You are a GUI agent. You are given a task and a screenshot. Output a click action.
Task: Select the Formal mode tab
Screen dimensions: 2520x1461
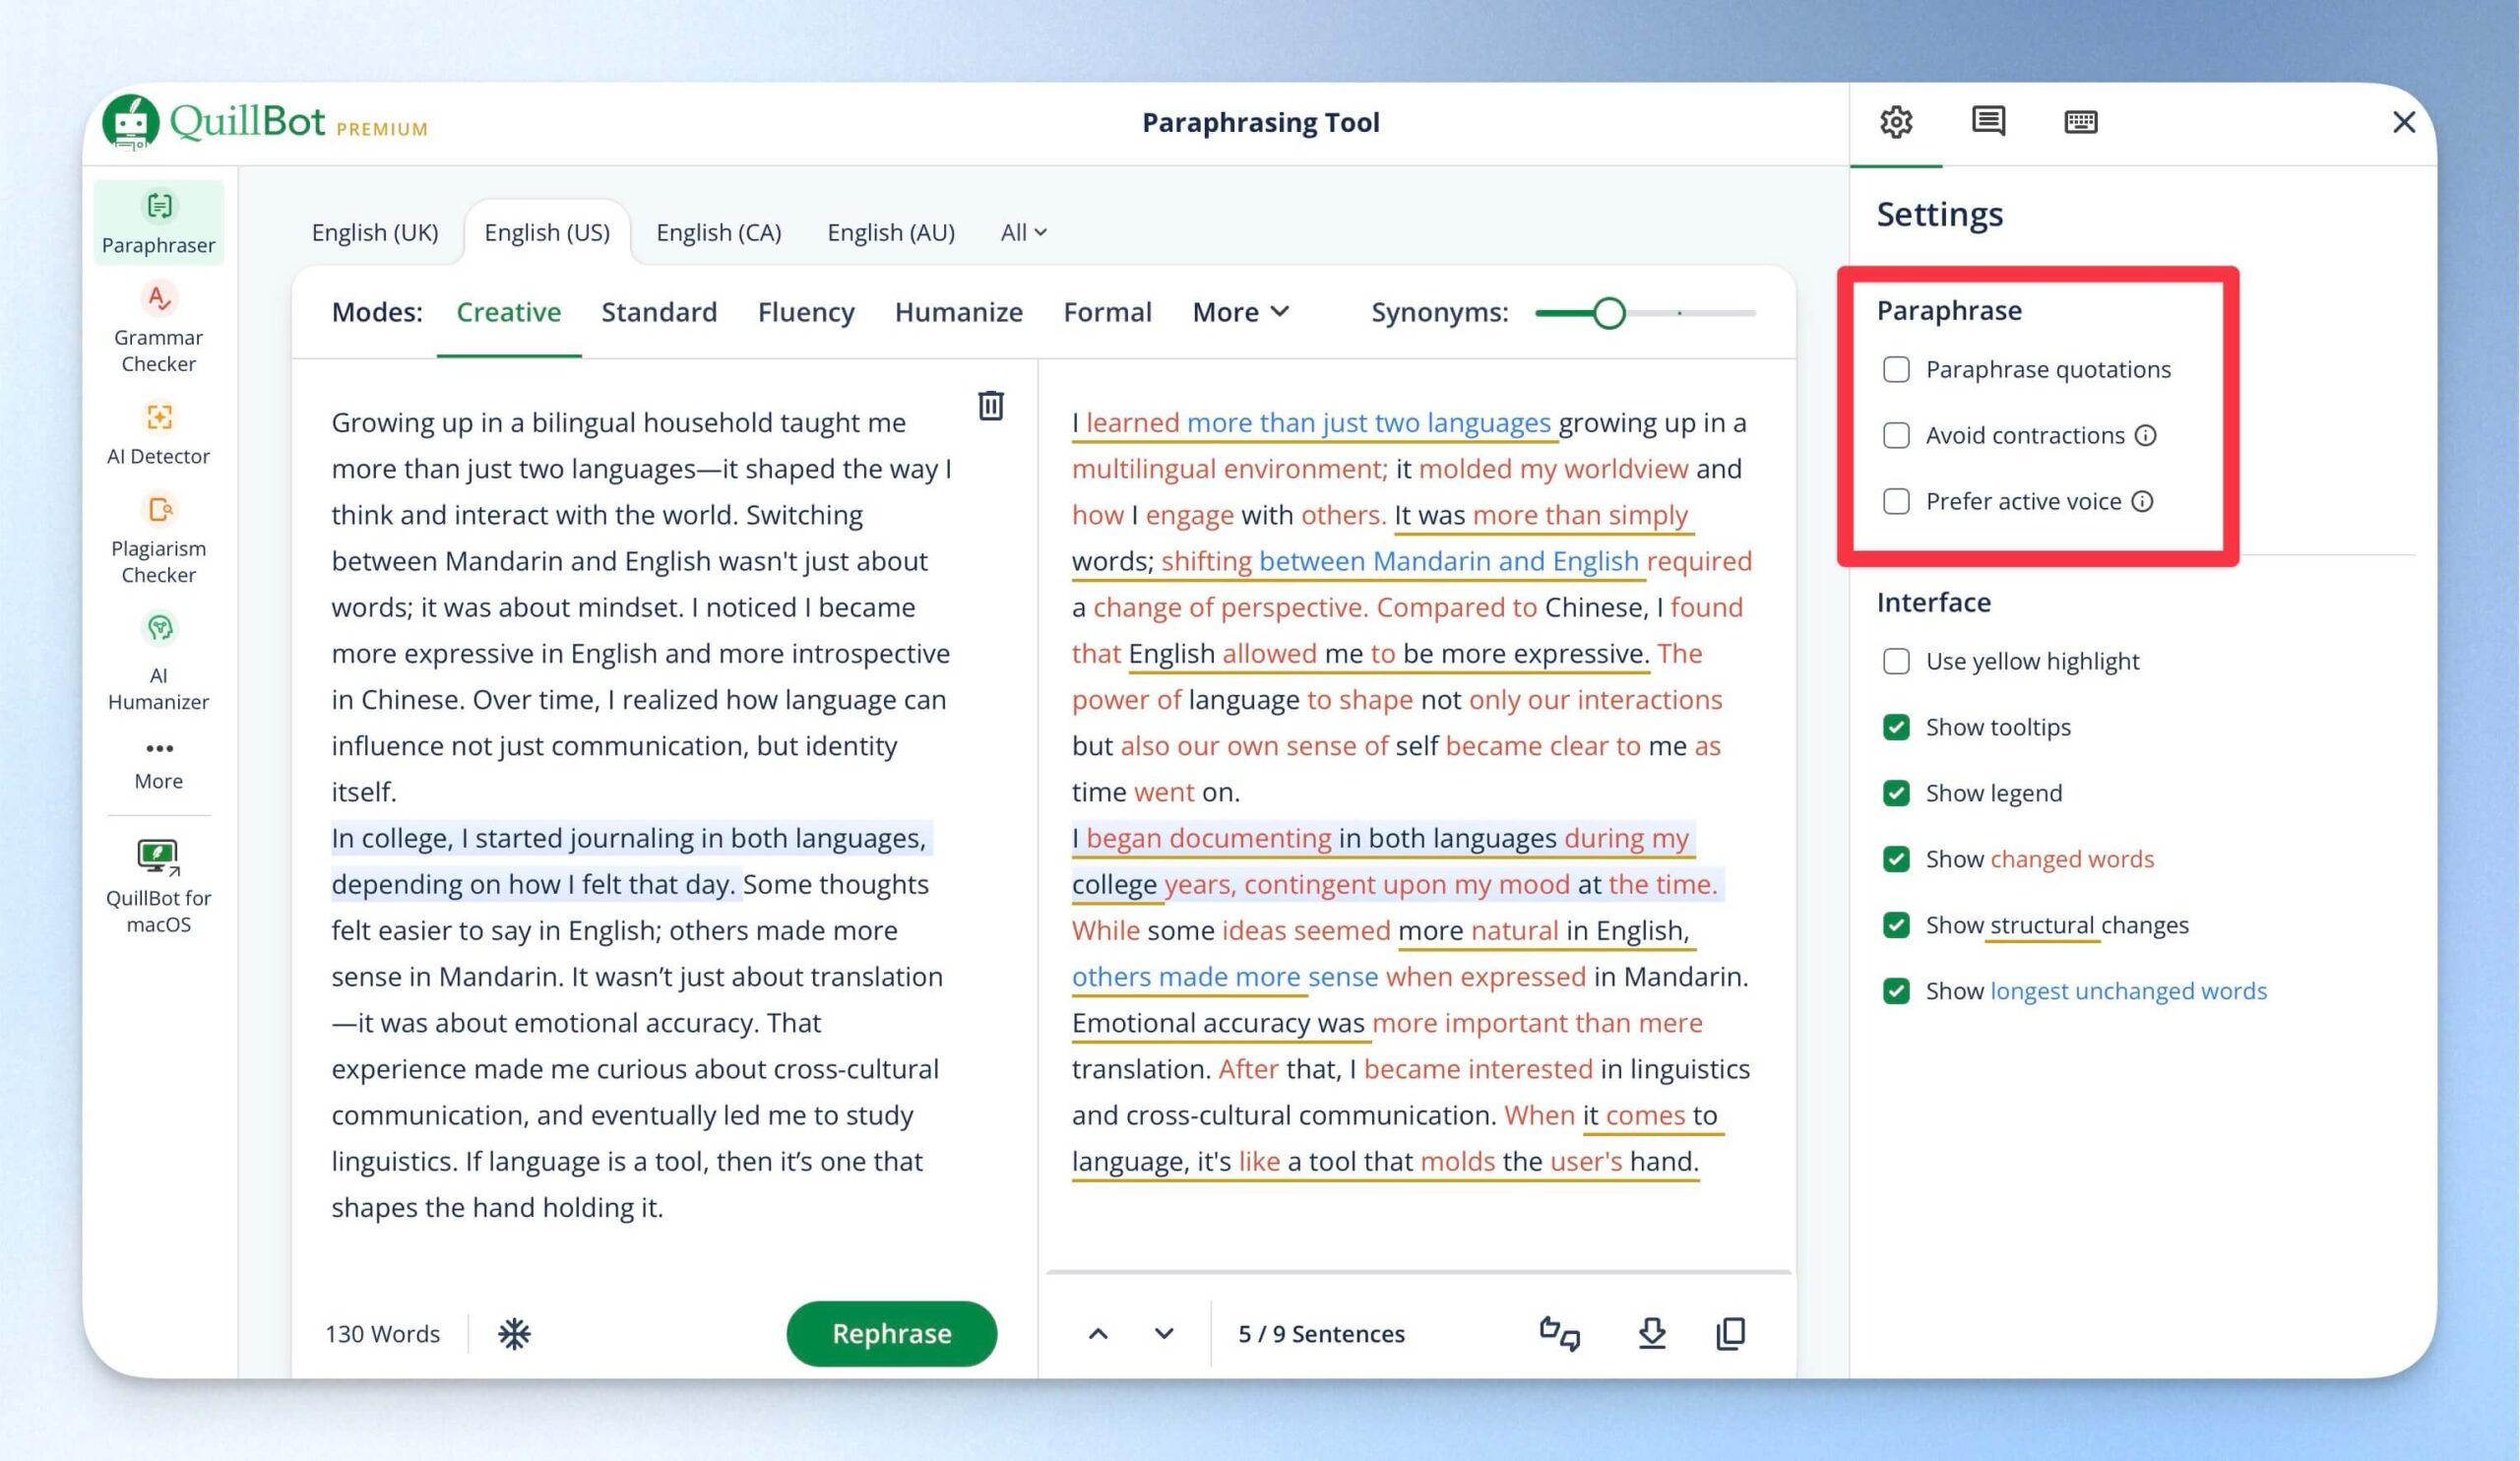tap(1107, 312)
